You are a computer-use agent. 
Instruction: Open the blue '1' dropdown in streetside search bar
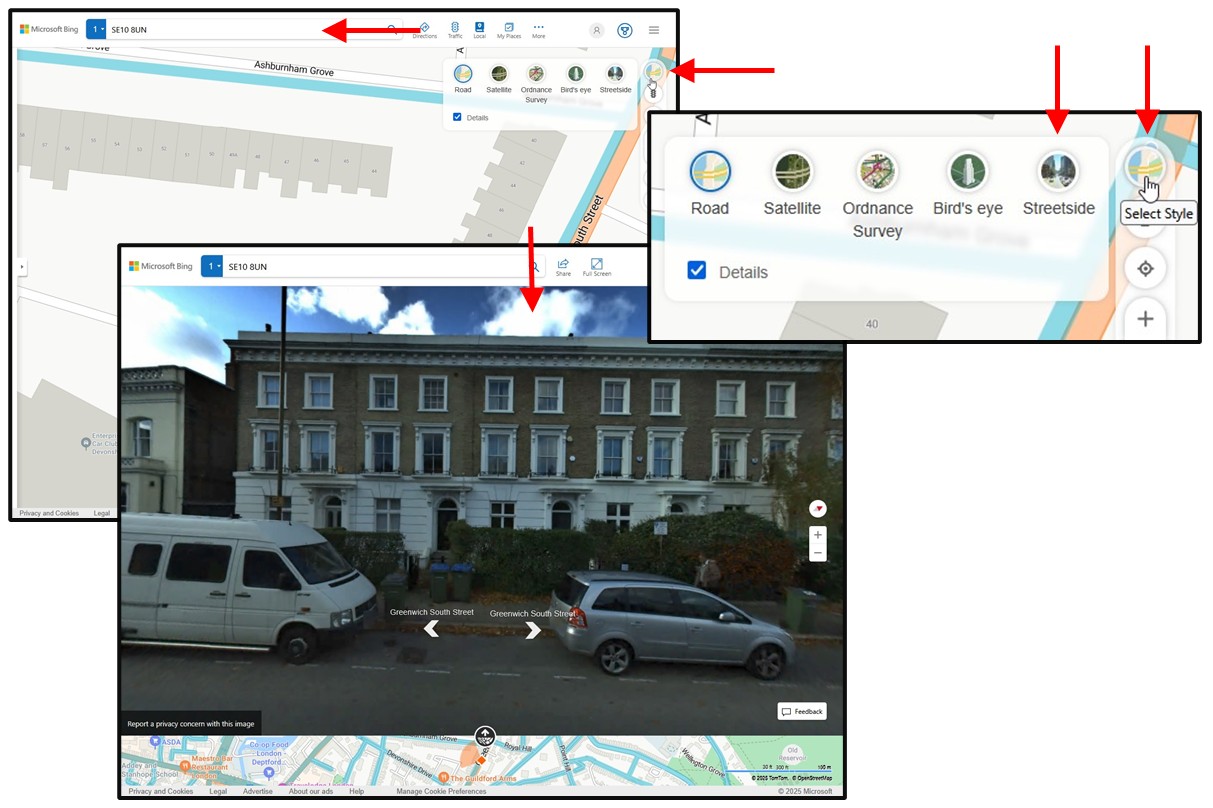[211, 266]
